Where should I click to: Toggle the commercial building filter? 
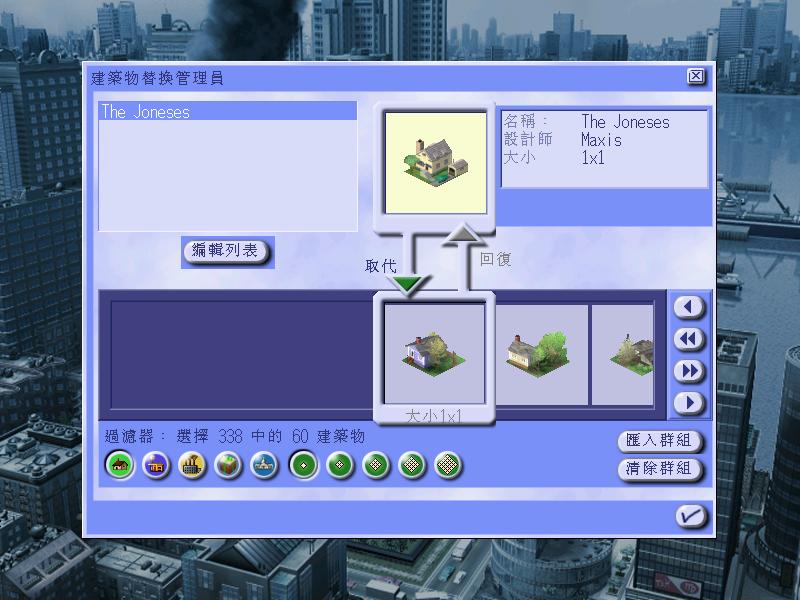click(x=156, y=465)
